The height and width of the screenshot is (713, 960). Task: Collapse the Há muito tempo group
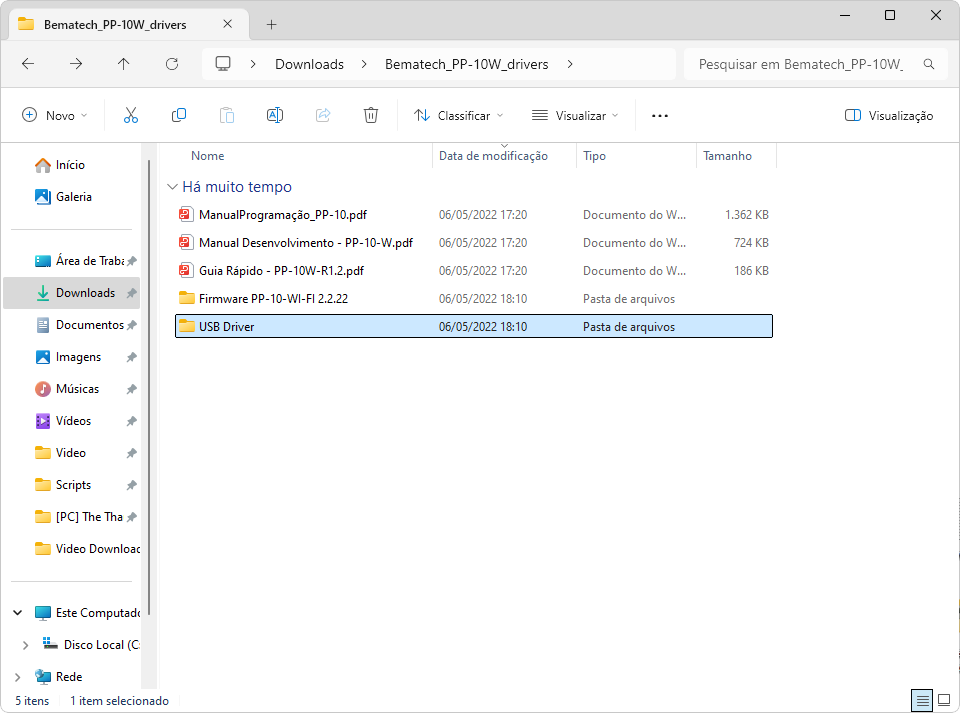click(x=173, y=187)
